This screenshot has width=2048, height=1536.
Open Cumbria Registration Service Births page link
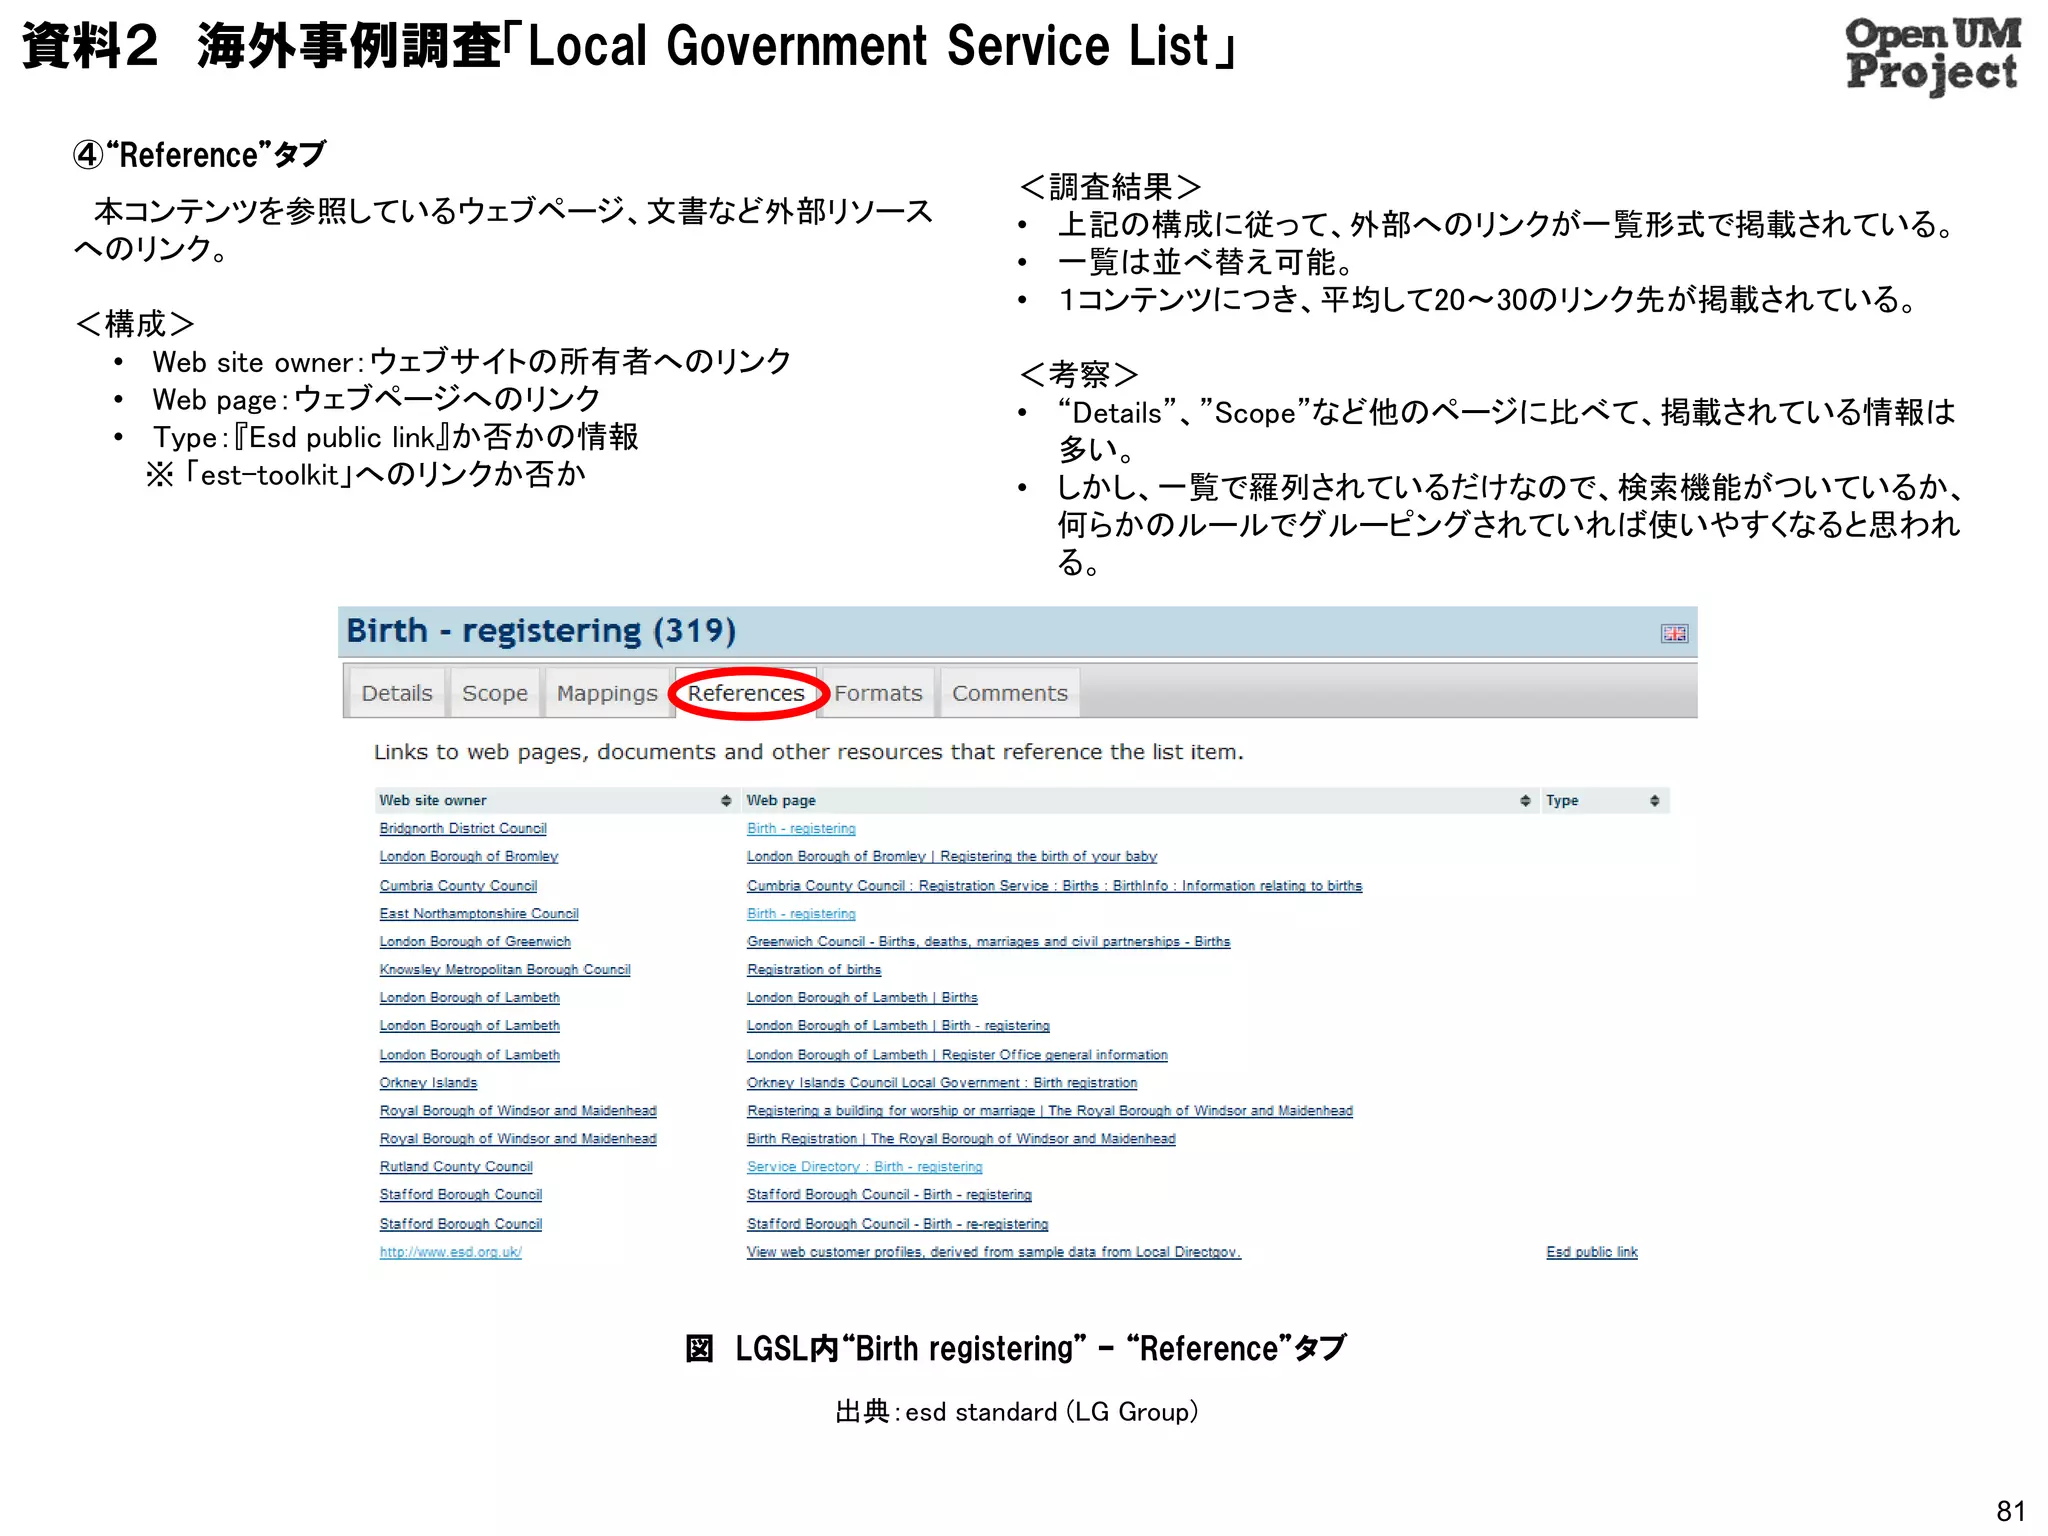pos(1054,885)
